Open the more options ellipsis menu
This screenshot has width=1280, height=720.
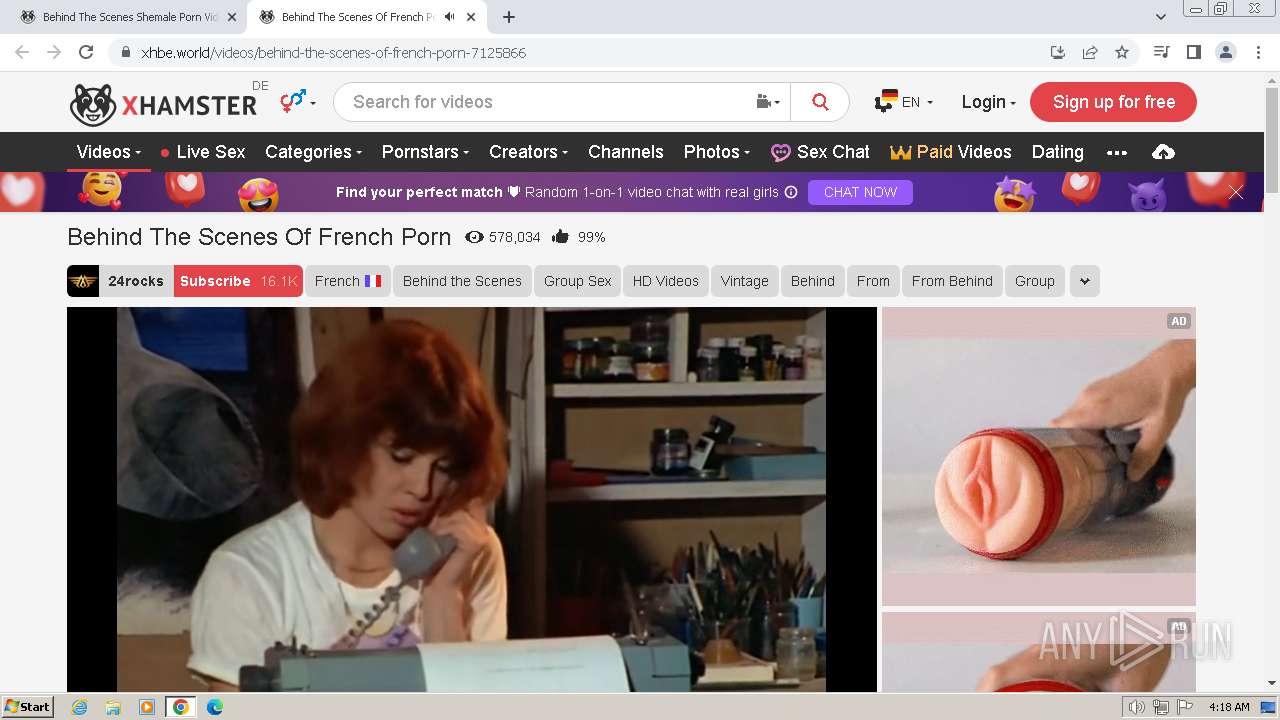[x=1117, y=153]
